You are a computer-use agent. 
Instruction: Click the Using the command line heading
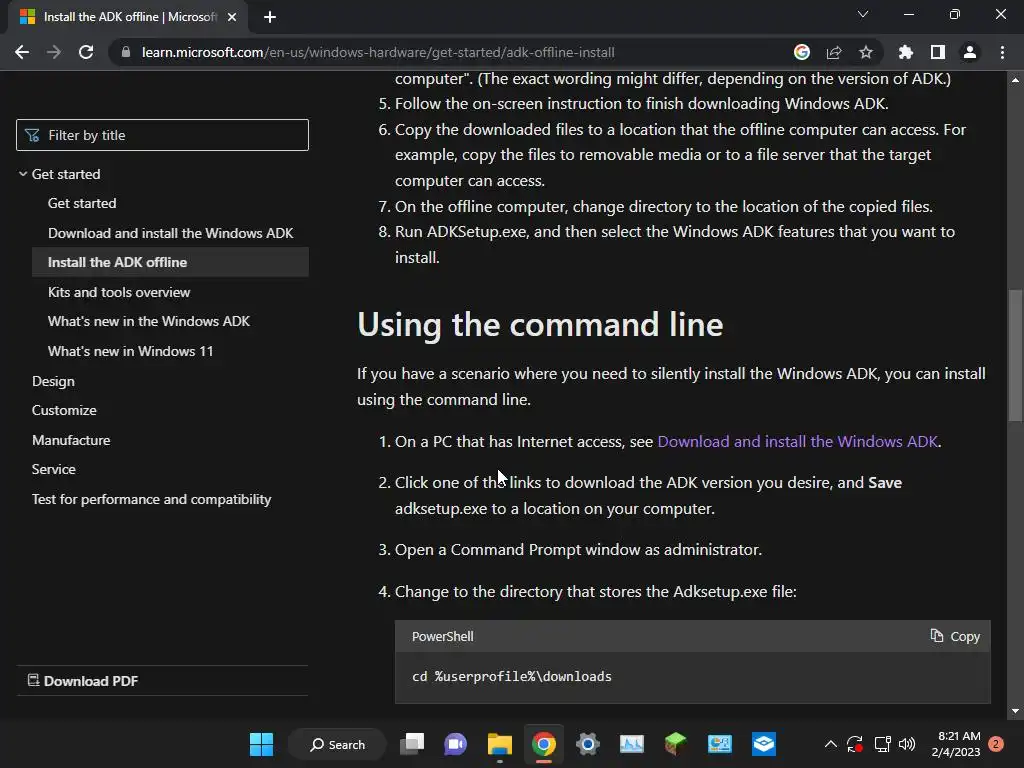(540, 325)
